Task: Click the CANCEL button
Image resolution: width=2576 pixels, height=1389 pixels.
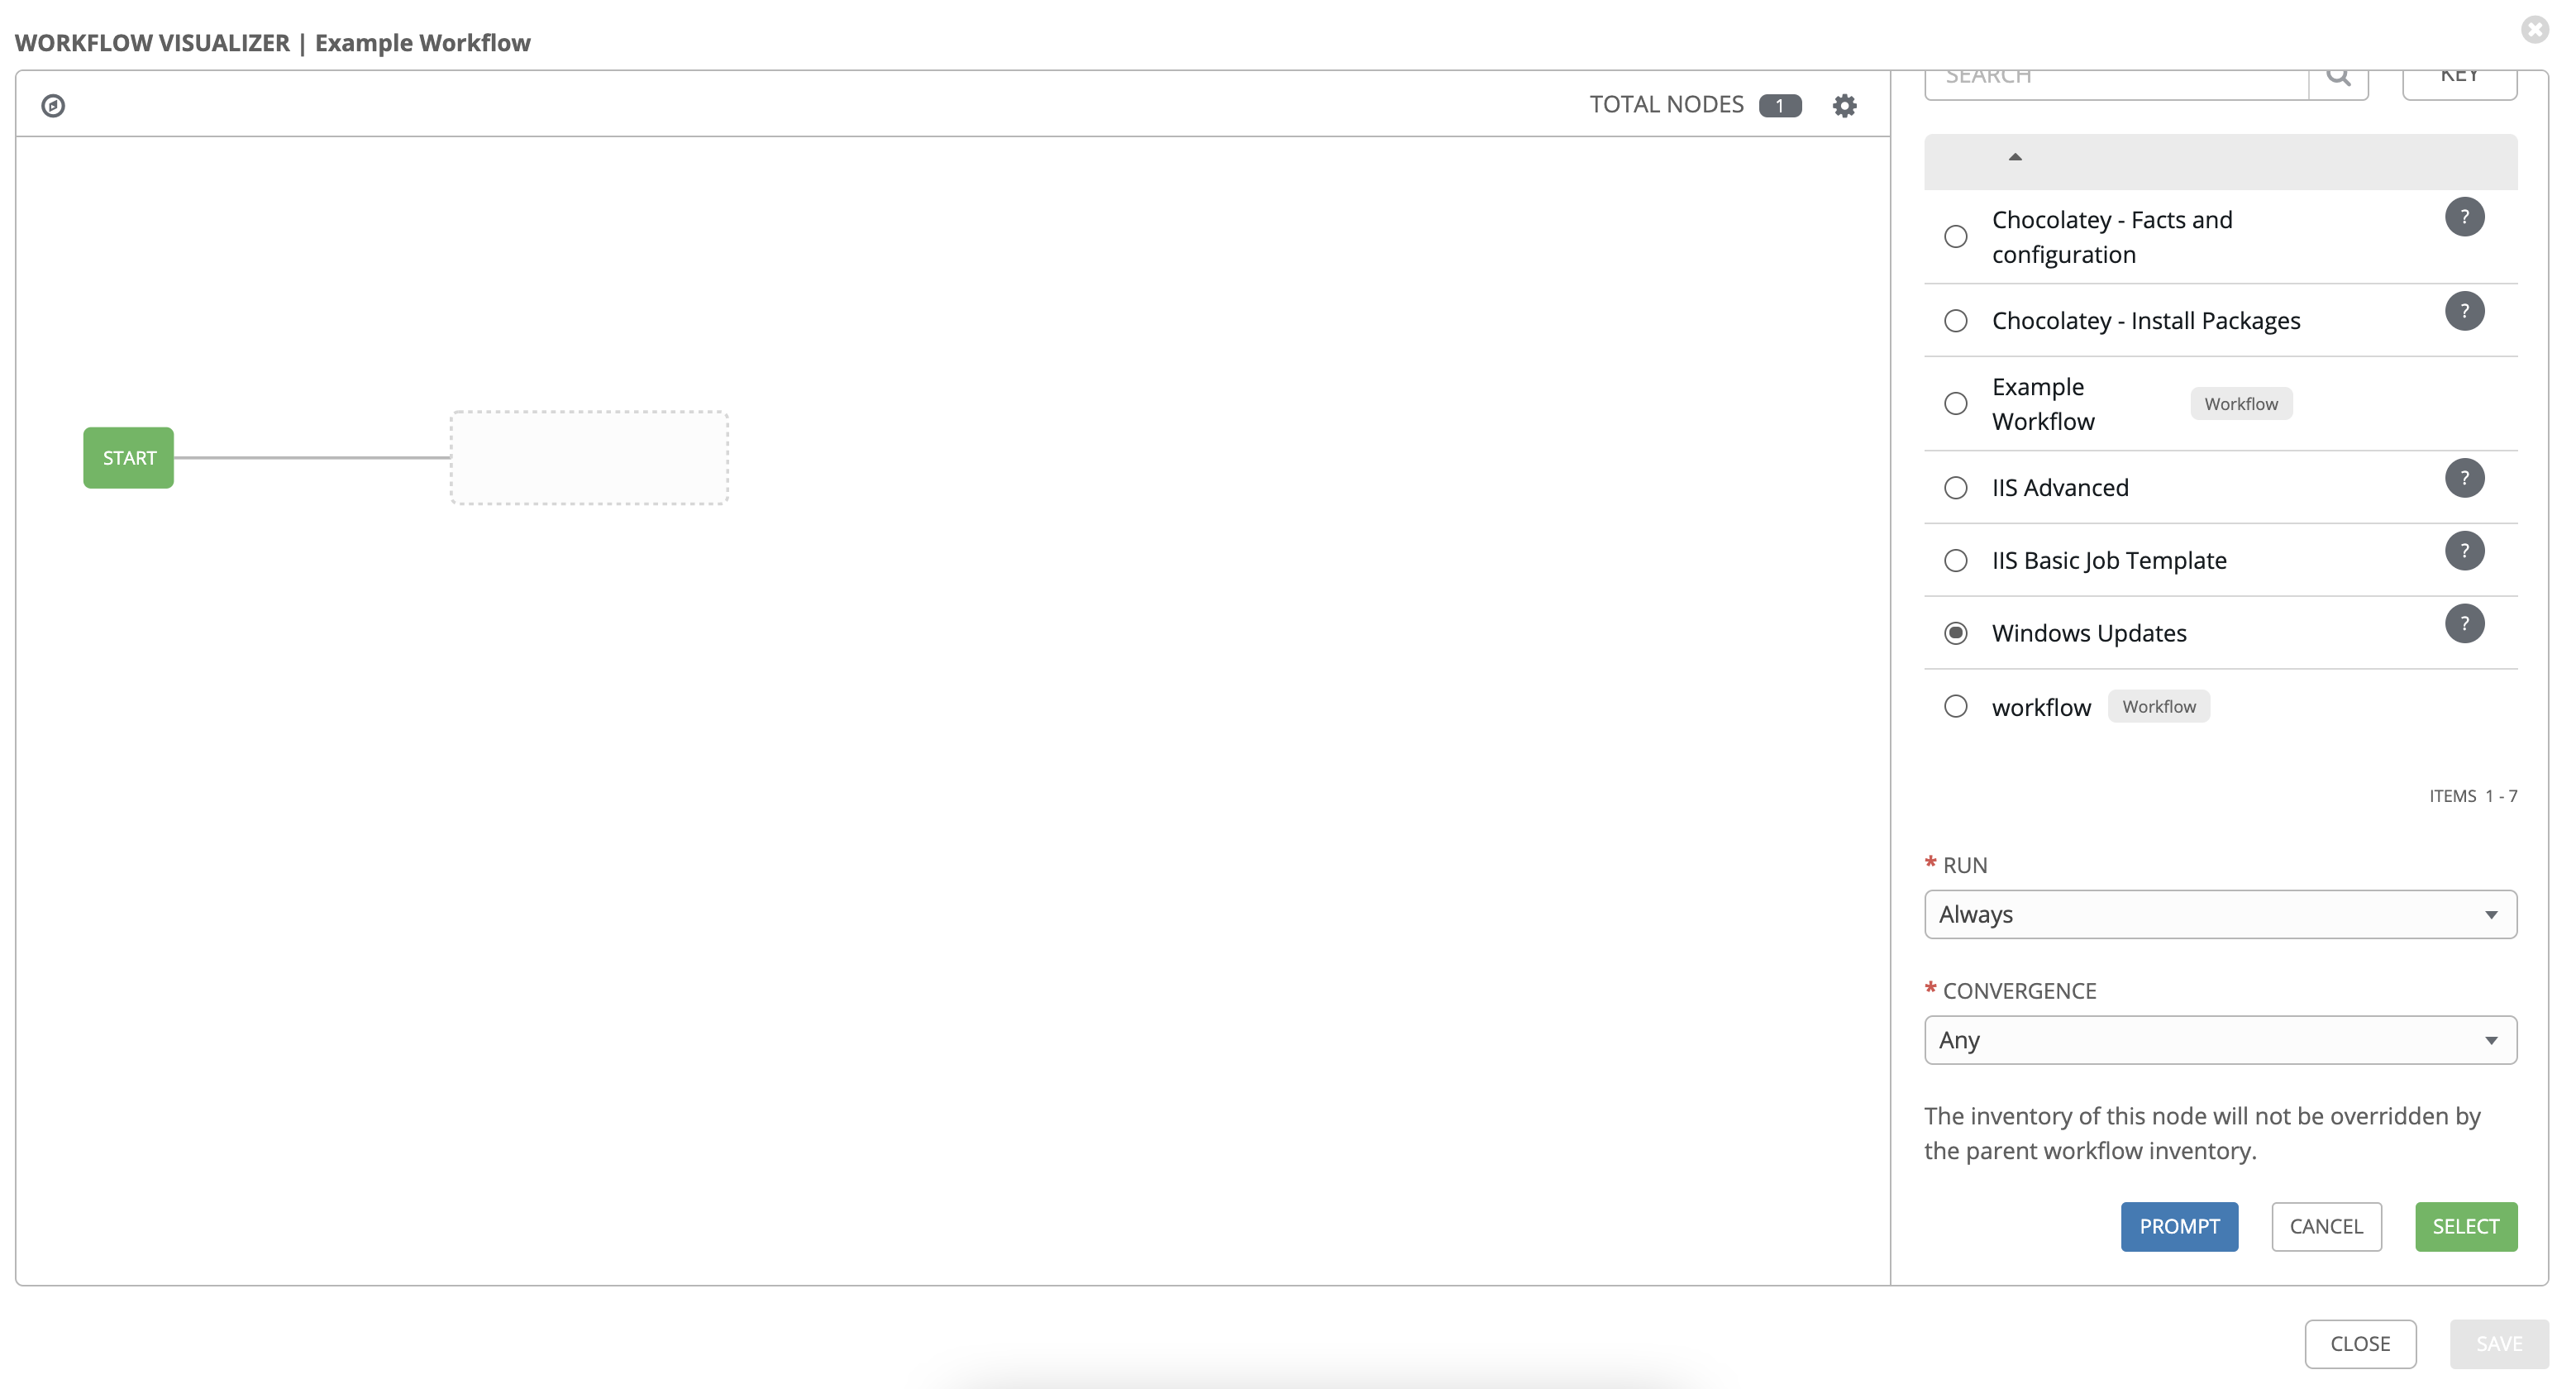Action: [x=2326, y=1227]
